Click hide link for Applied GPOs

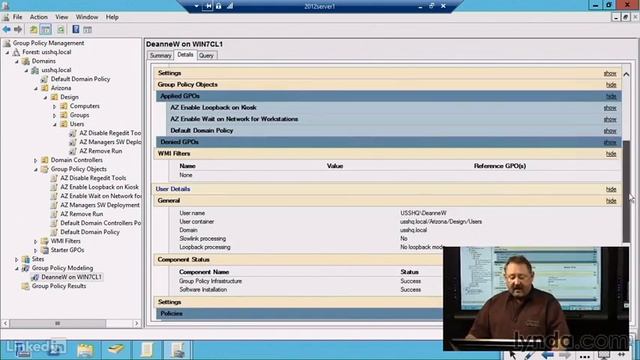click(x=611, y=96)
